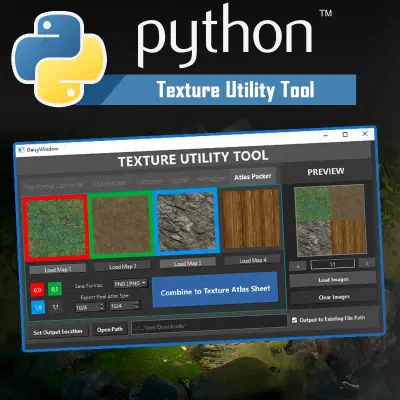Click the Set Output Location button
Image resolution: width=400 pixels, height=400 pixels.
coord(57,332)
